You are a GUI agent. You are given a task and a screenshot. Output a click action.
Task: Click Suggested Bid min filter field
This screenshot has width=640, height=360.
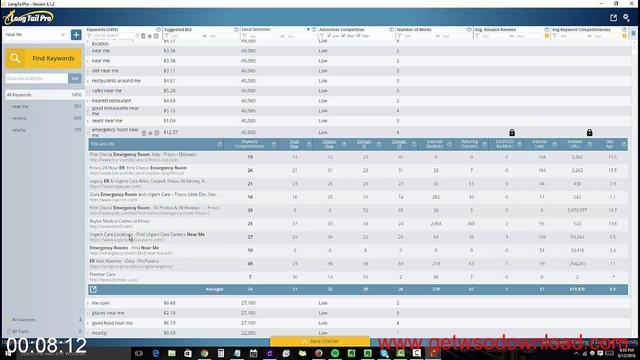184,36
